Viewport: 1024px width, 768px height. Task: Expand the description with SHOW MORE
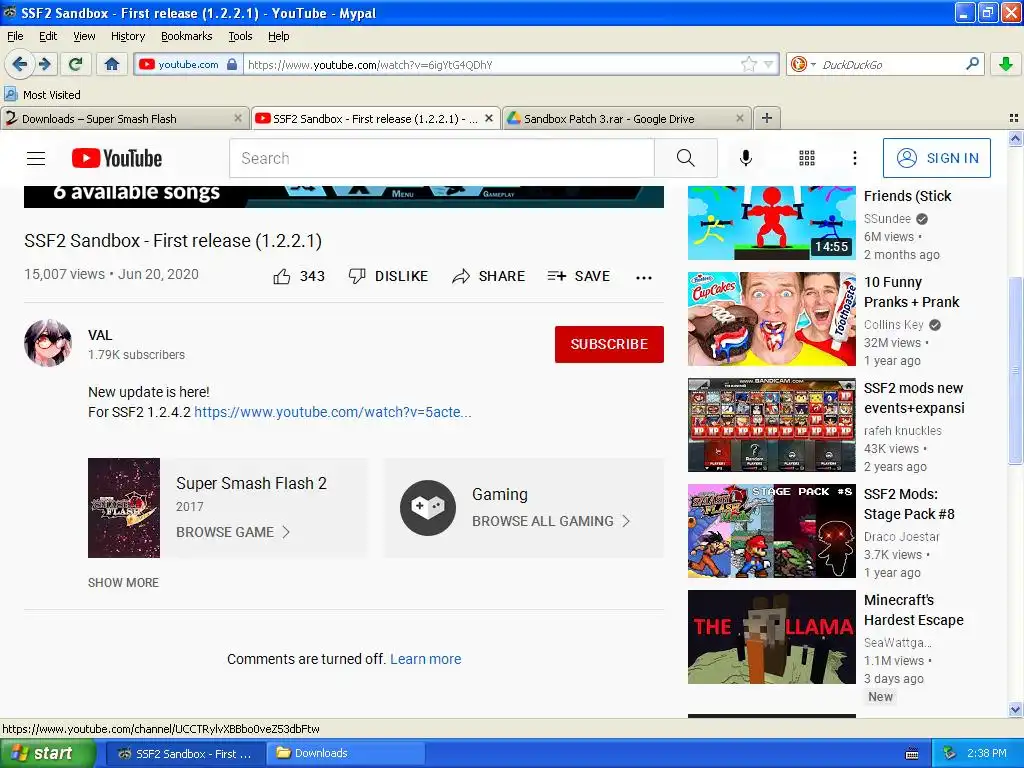[x=123, y=583]
